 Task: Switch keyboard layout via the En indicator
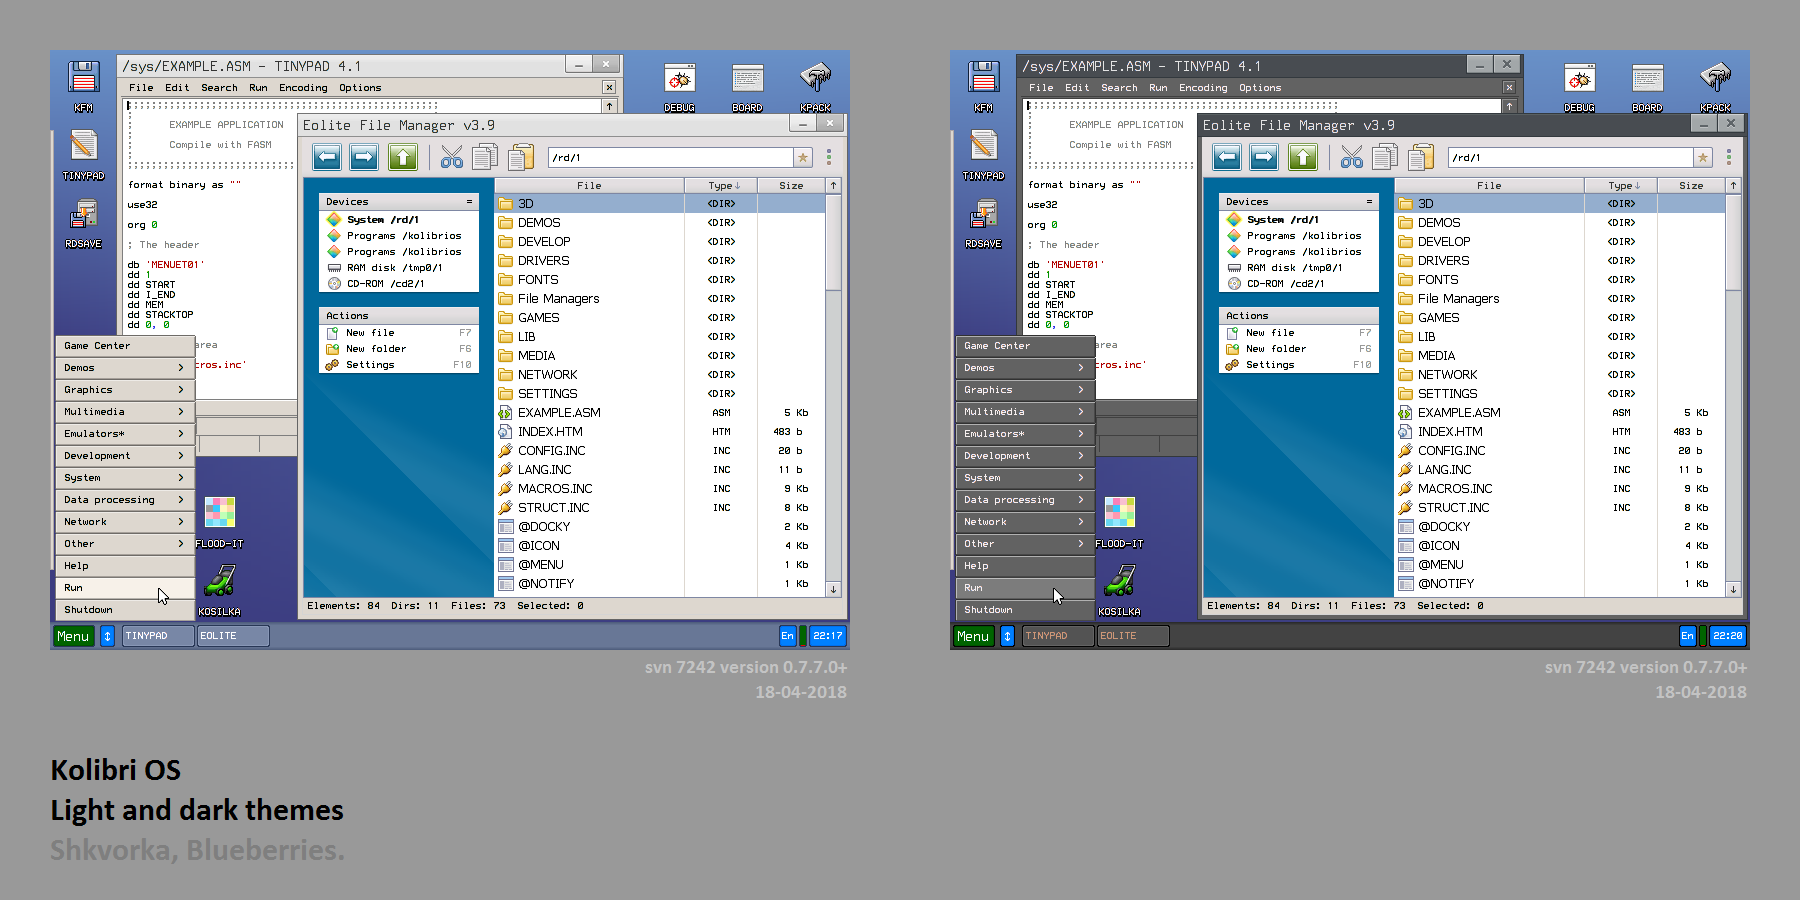[x=788, y=635]
